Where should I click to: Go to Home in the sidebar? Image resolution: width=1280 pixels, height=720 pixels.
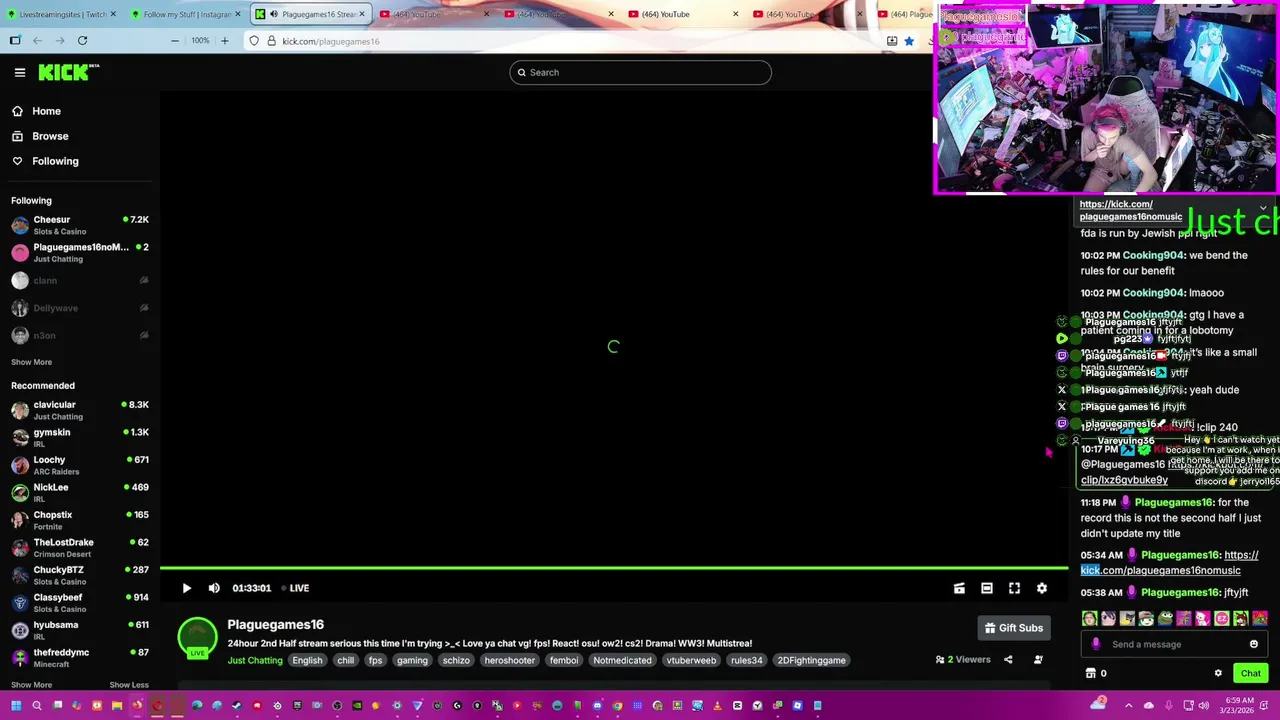coord(46,111)
